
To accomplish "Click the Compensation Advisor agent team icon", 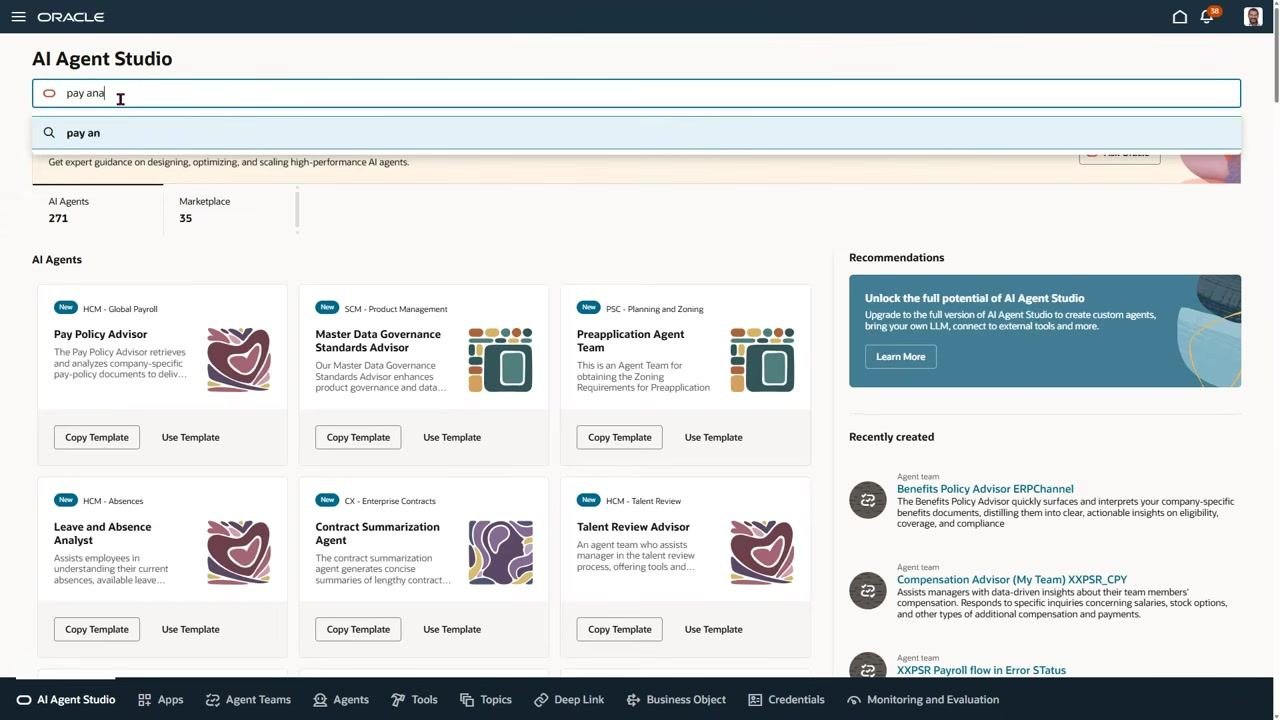I will 868,591.
